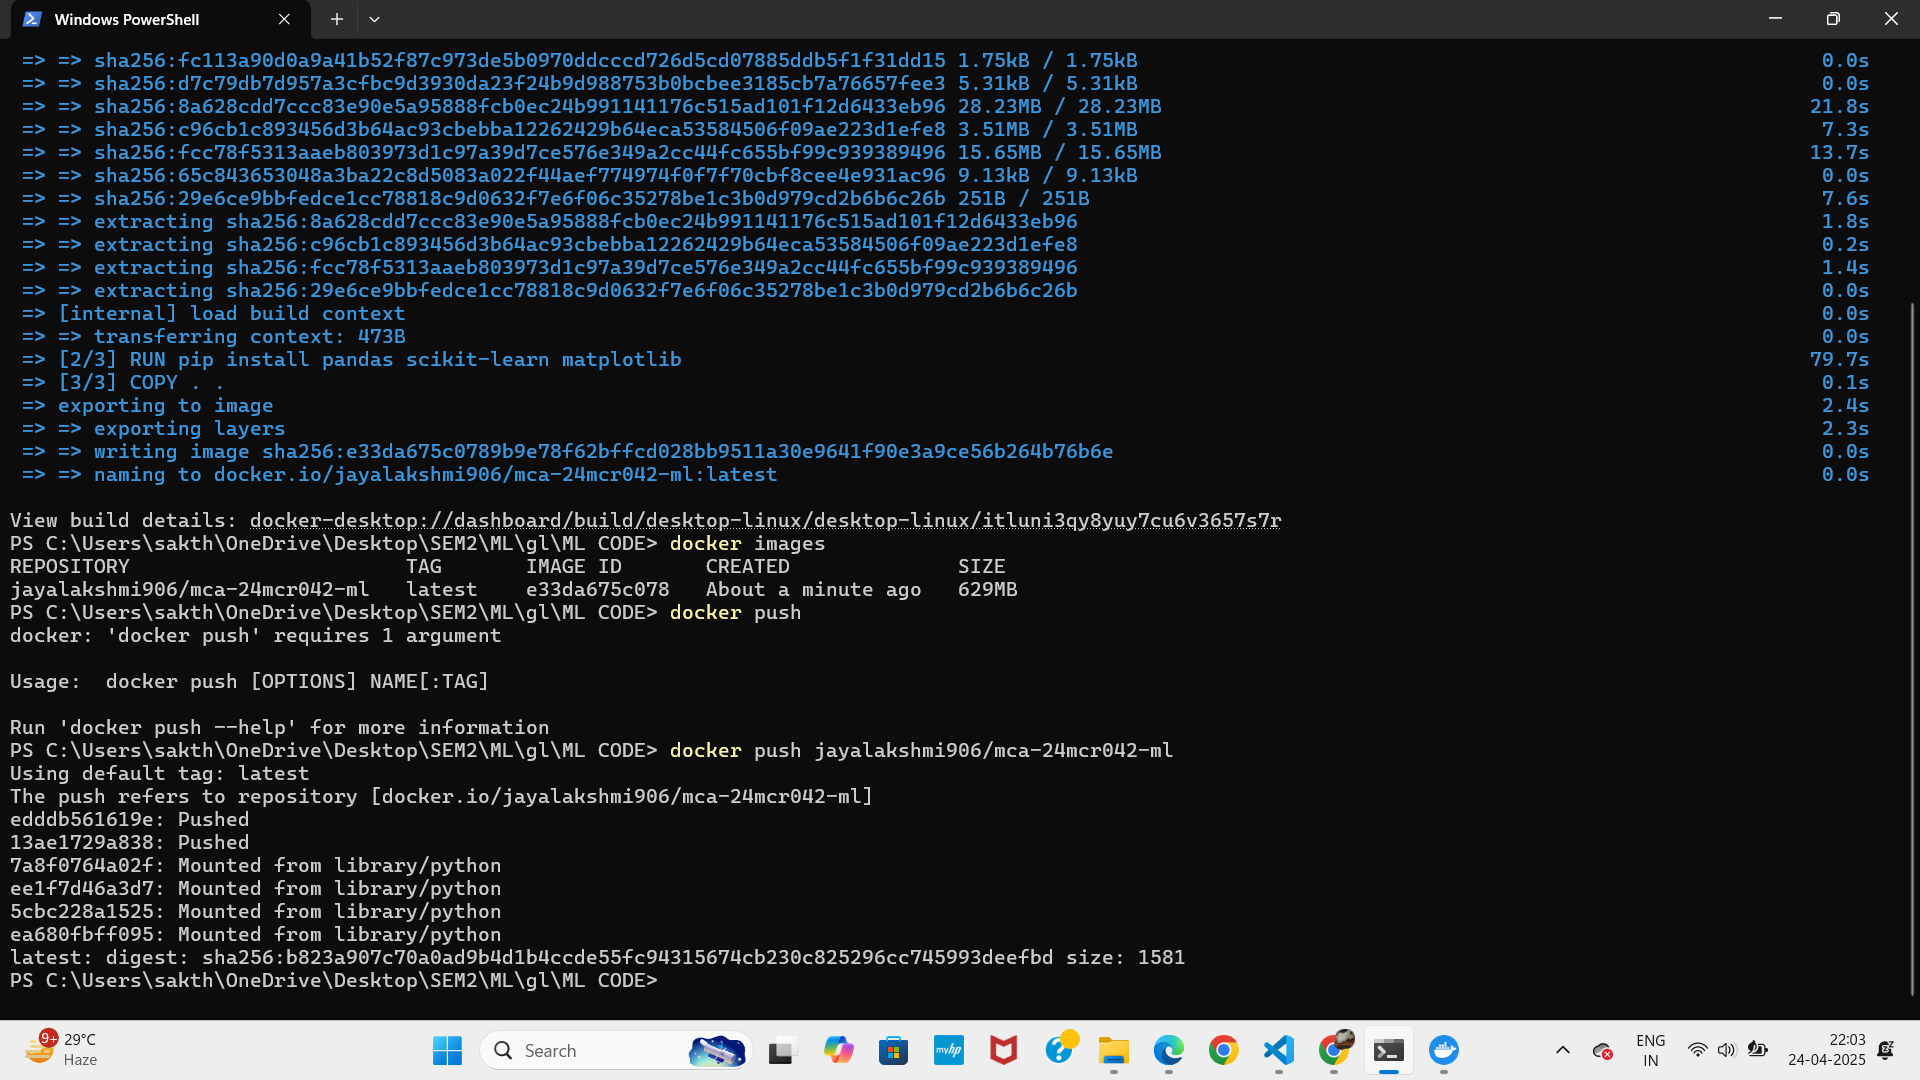Click the '13ae1729a838: Pushed' line

(x=129, y=842)
